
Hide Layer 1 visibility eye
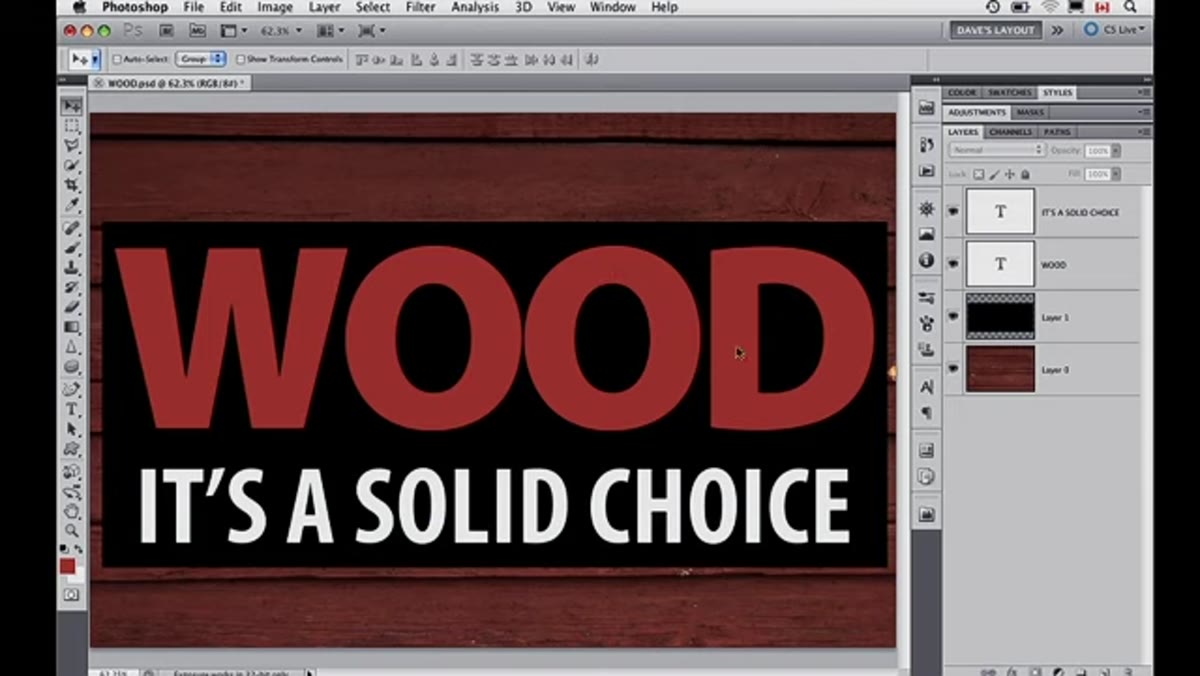(953, 317)
